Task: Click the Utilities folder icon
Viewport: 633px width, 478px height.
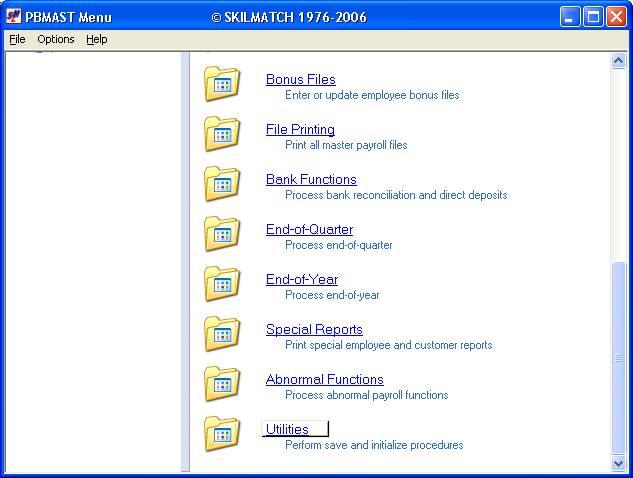Action: click(x=222, y=434)
